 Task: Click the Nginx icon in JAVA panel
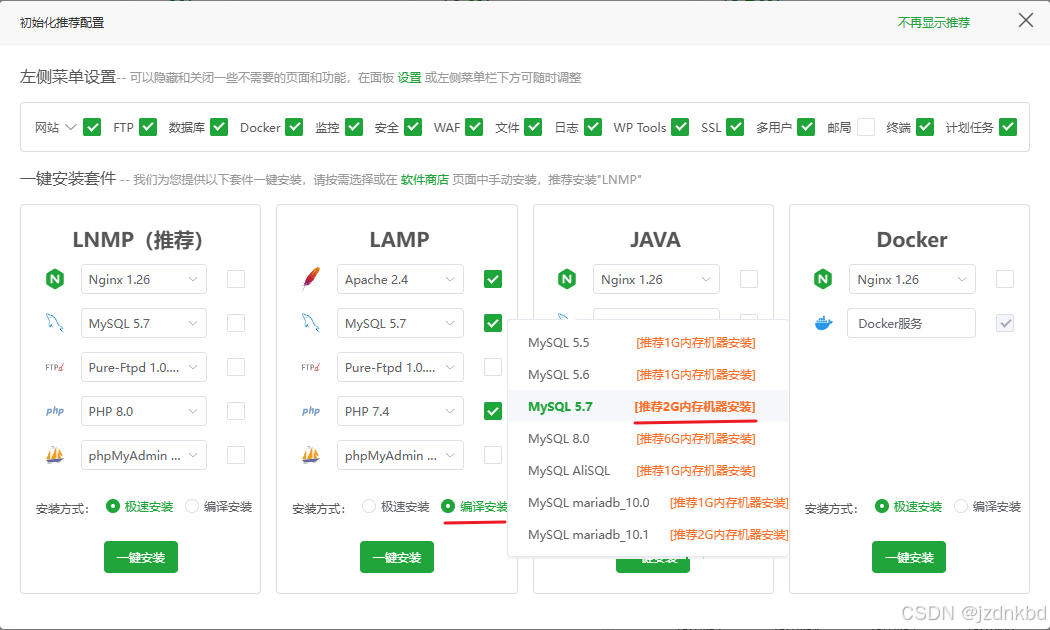(567, 279)
